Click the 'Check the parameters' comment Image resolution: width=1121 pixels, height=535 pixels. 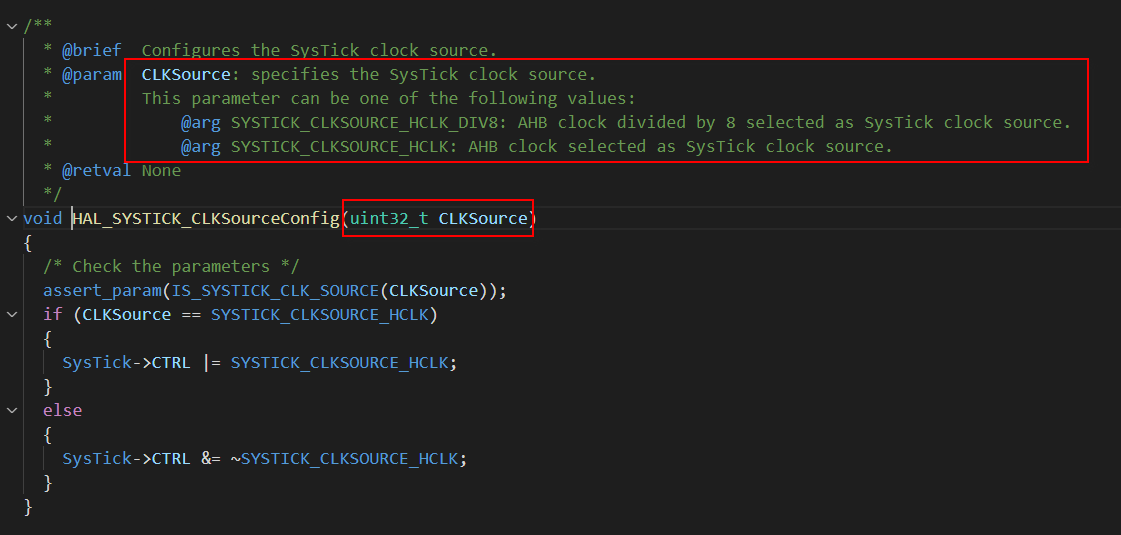tap(171, 267)
